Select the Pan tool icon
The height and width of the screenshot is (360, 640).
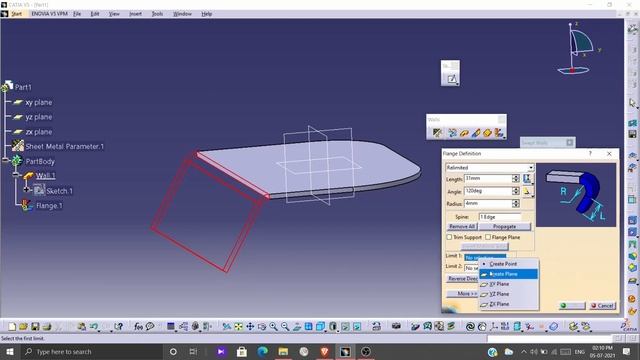250,327
